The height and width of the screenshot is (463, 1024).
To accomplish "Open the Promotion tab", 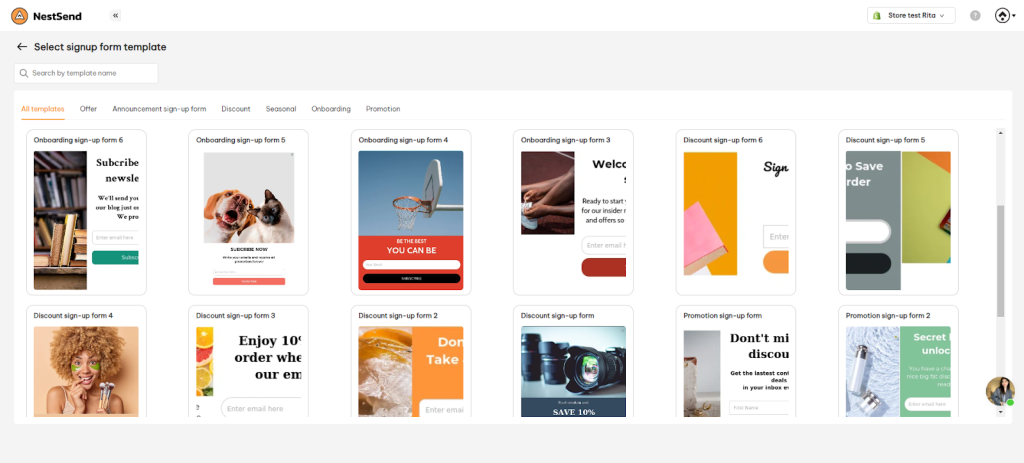I will 383,109.
